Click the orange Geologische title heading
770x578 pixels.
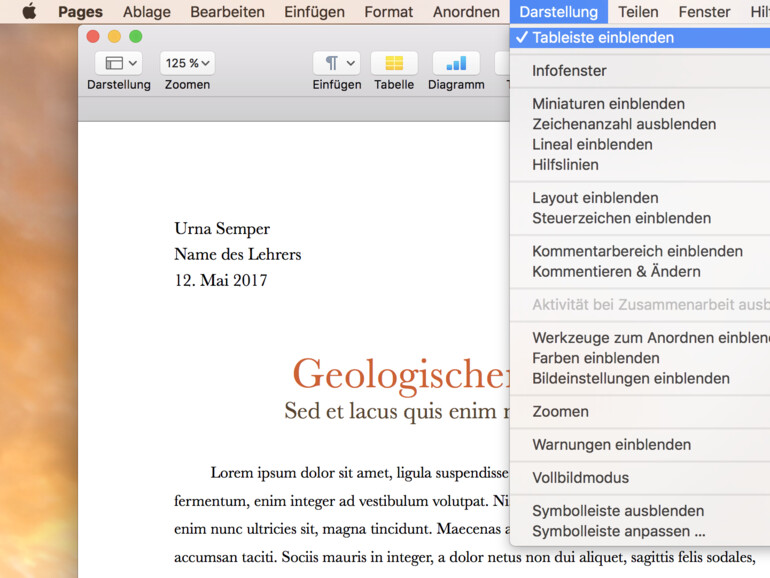(x=401, y=375)
